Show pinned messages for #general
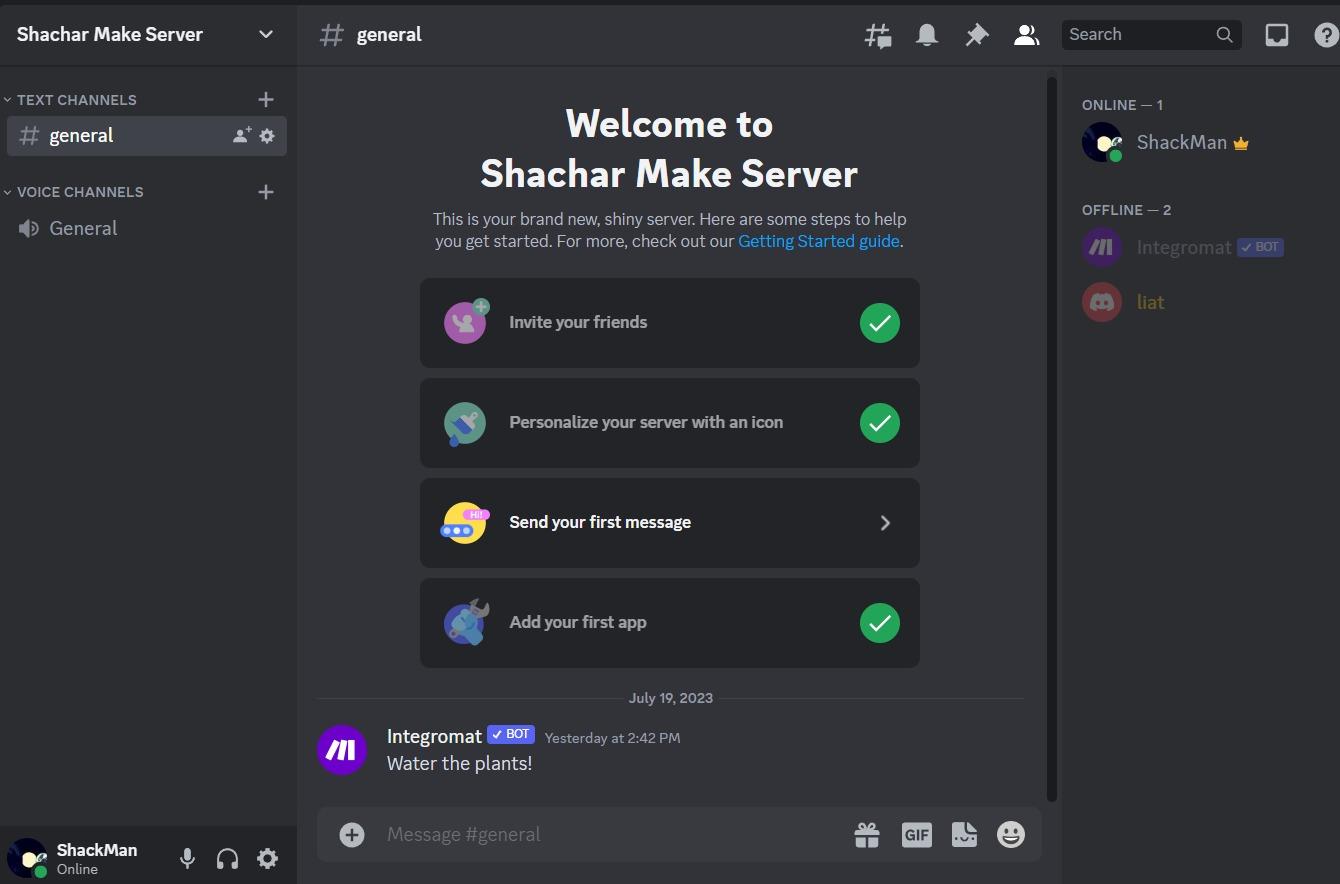Image resolution: width=1340 pixels, height=884 pixels. 976,34
